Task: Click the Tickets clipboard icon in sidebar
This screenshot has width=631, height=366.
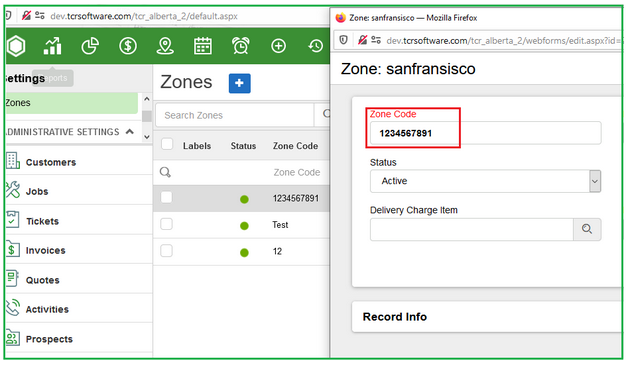Action: click(x=12, y=220)
